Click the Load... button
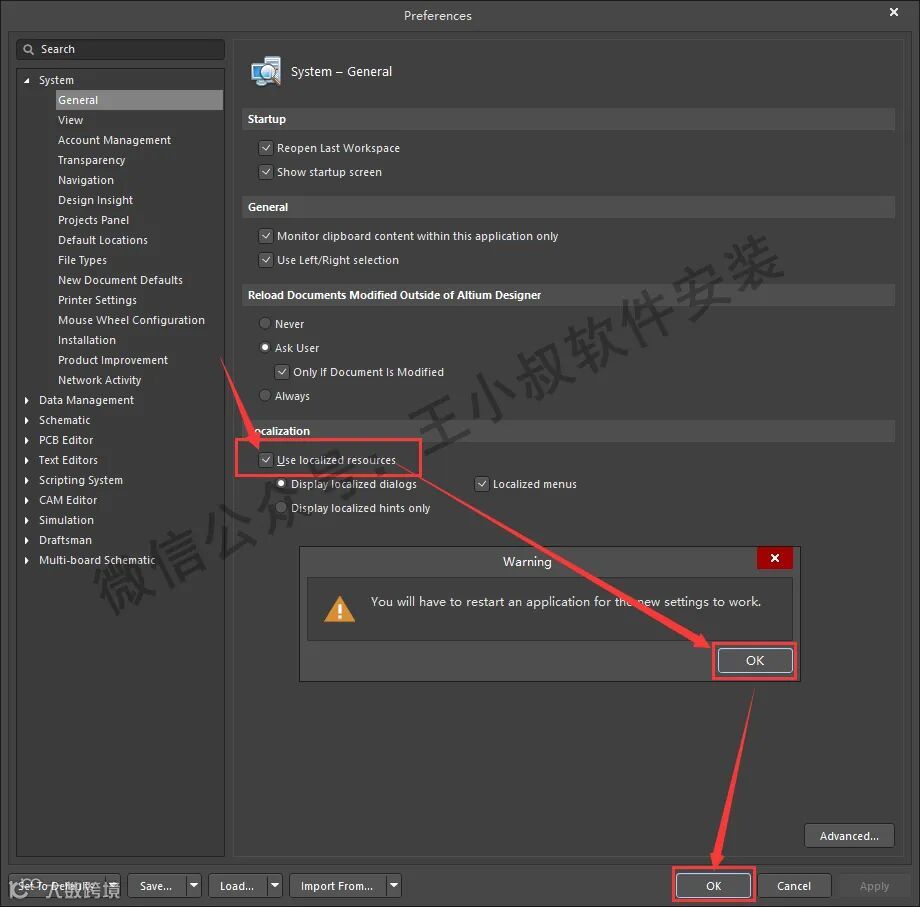Screen dimensions: 920x907 (x=237, y=885)
